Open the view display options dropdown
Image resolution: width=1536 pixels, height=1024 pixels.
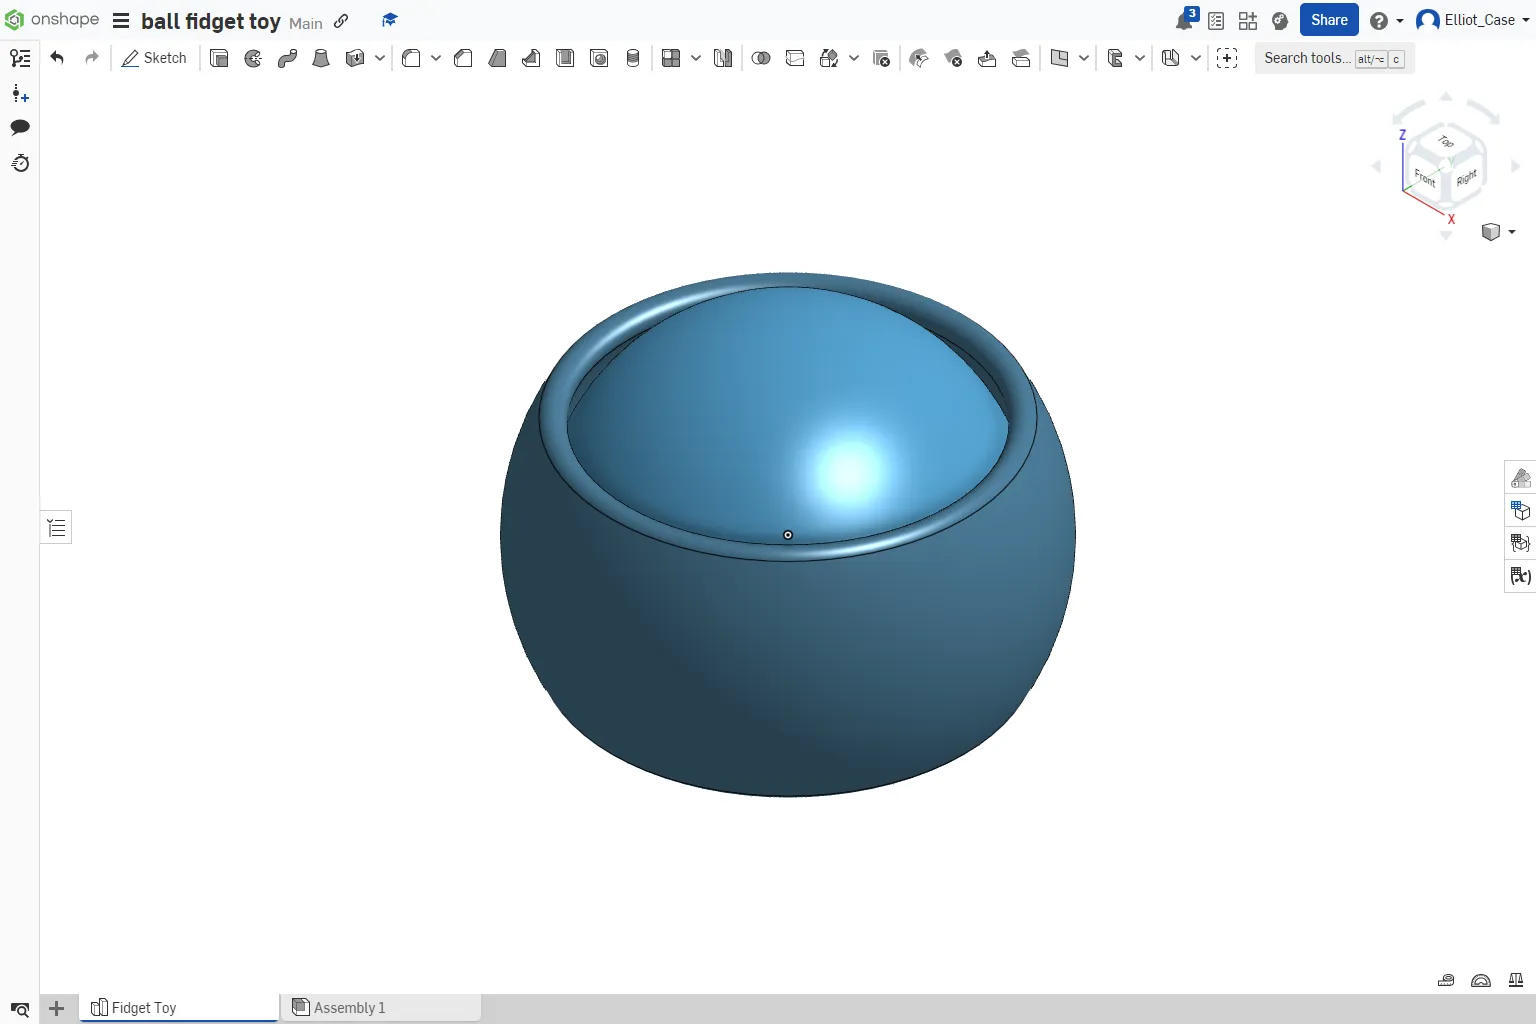click(1498, 232)
